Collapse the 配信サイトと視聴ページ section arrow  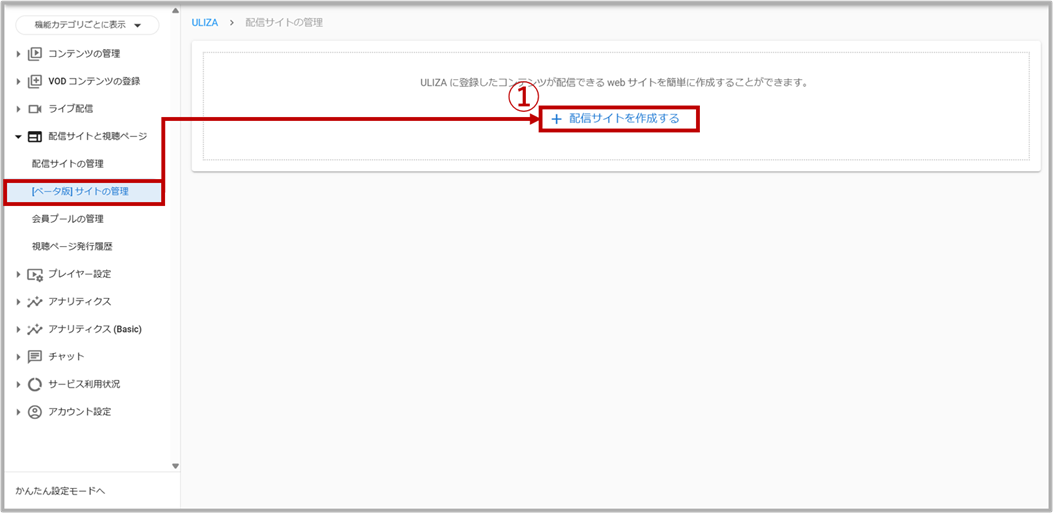(19, 136)
